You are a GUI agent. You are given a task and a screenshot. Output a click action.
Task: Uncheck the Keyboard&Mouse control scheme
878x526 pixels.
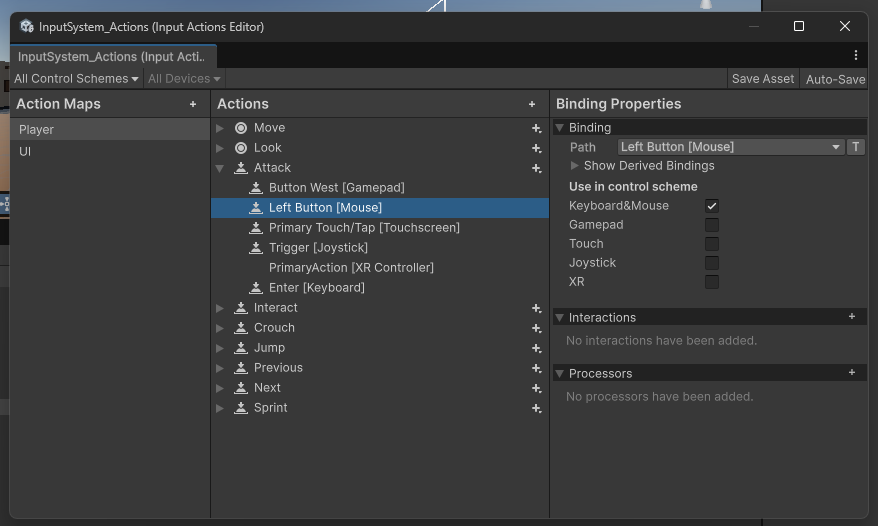712,206
